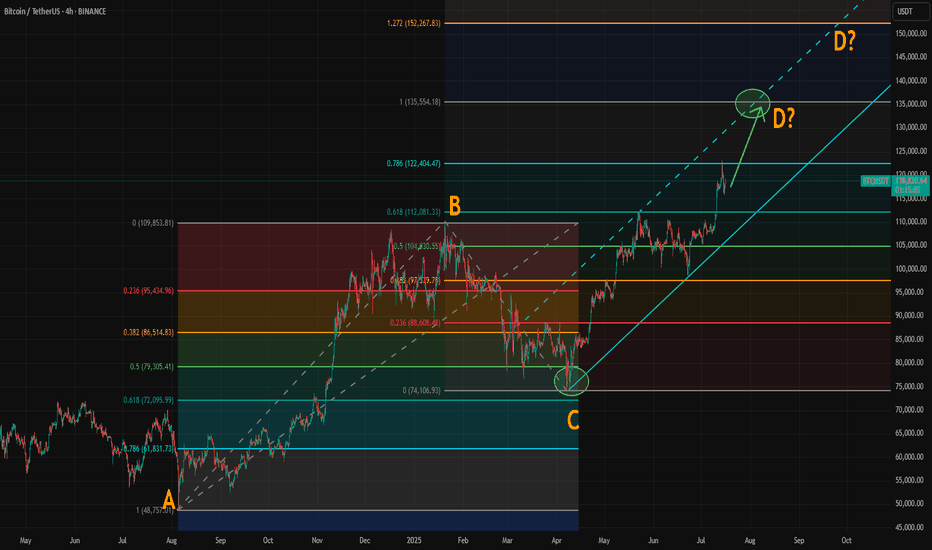This screenshot has width=932, height=550.
Task: Click 140,000.00 on the price axis
Action: click(x=911, y=81)
